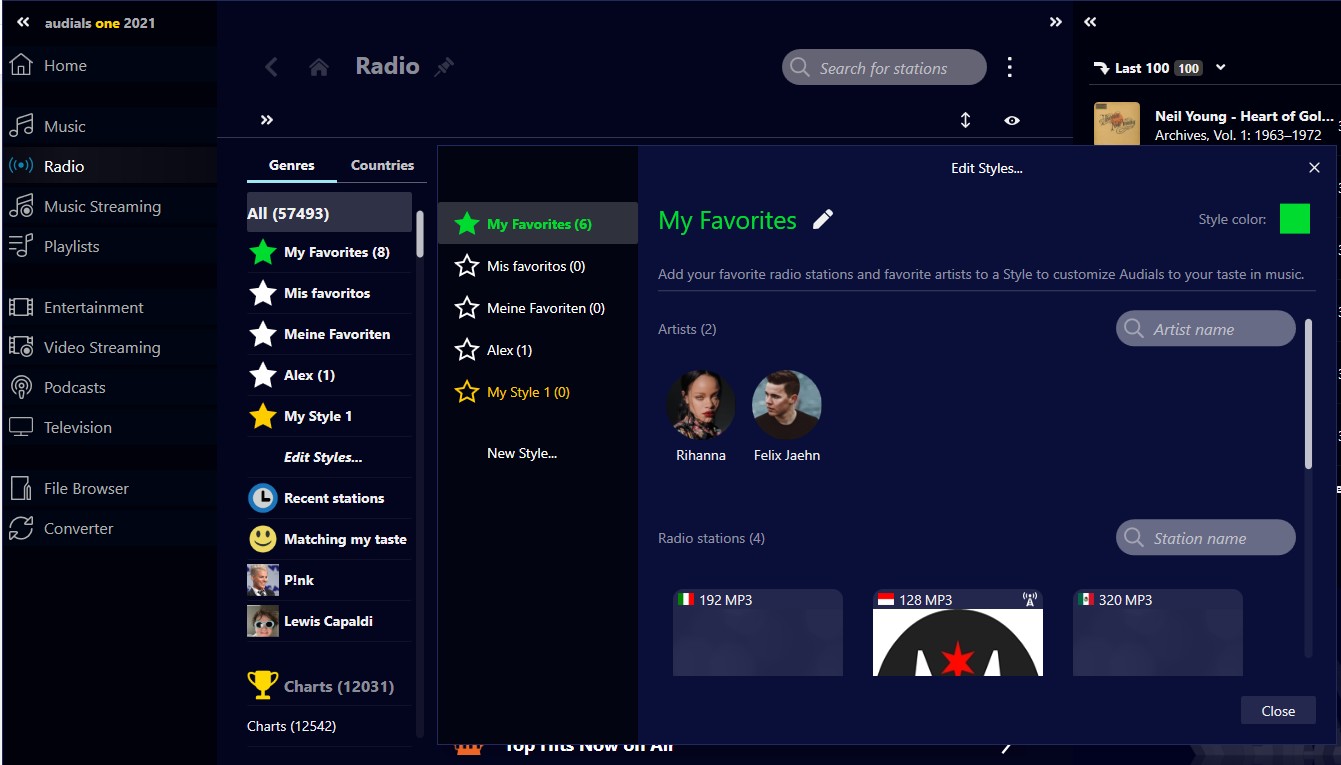1341x765 pixels.
Task: Open the 128 MP3 station tile
Action: (x=958, y=632)
